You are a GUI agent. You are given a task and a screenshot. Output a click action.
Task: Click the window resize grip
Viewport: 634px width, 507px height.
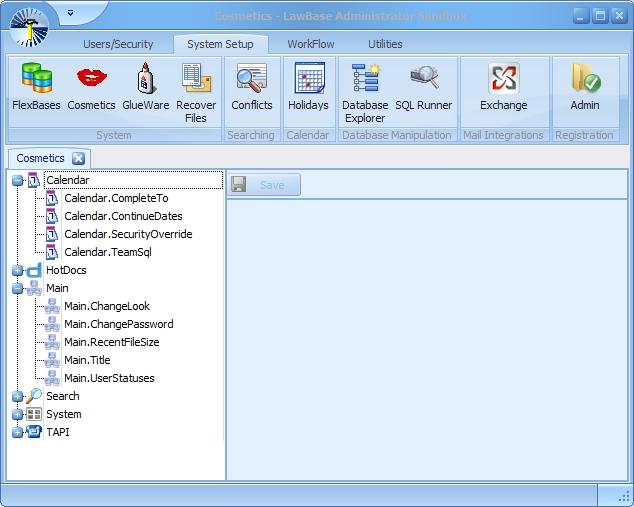[623, 496]
